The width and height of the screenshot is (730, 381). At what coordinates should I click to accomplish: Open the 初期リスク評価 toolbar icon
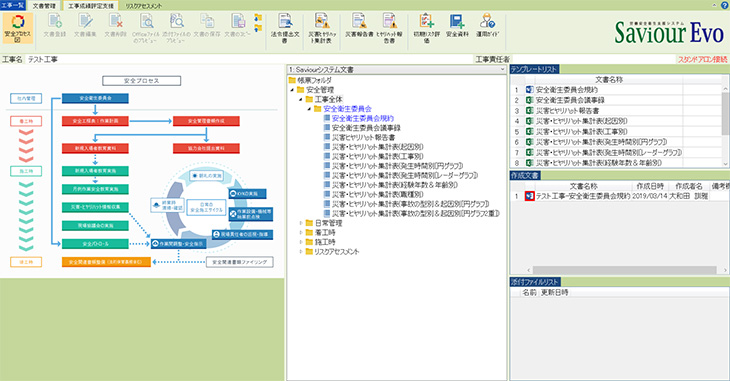[x=426, y=28]
